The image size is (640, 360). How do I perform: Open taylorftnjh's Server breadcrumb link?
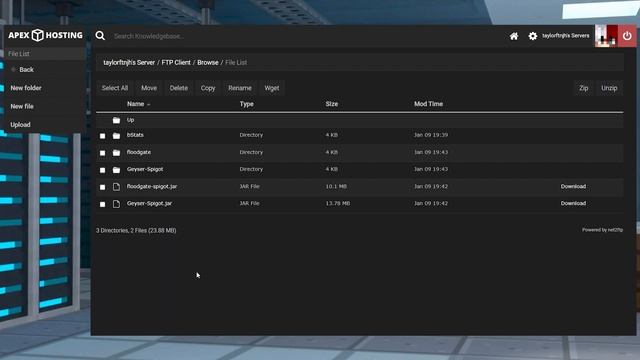129,63
